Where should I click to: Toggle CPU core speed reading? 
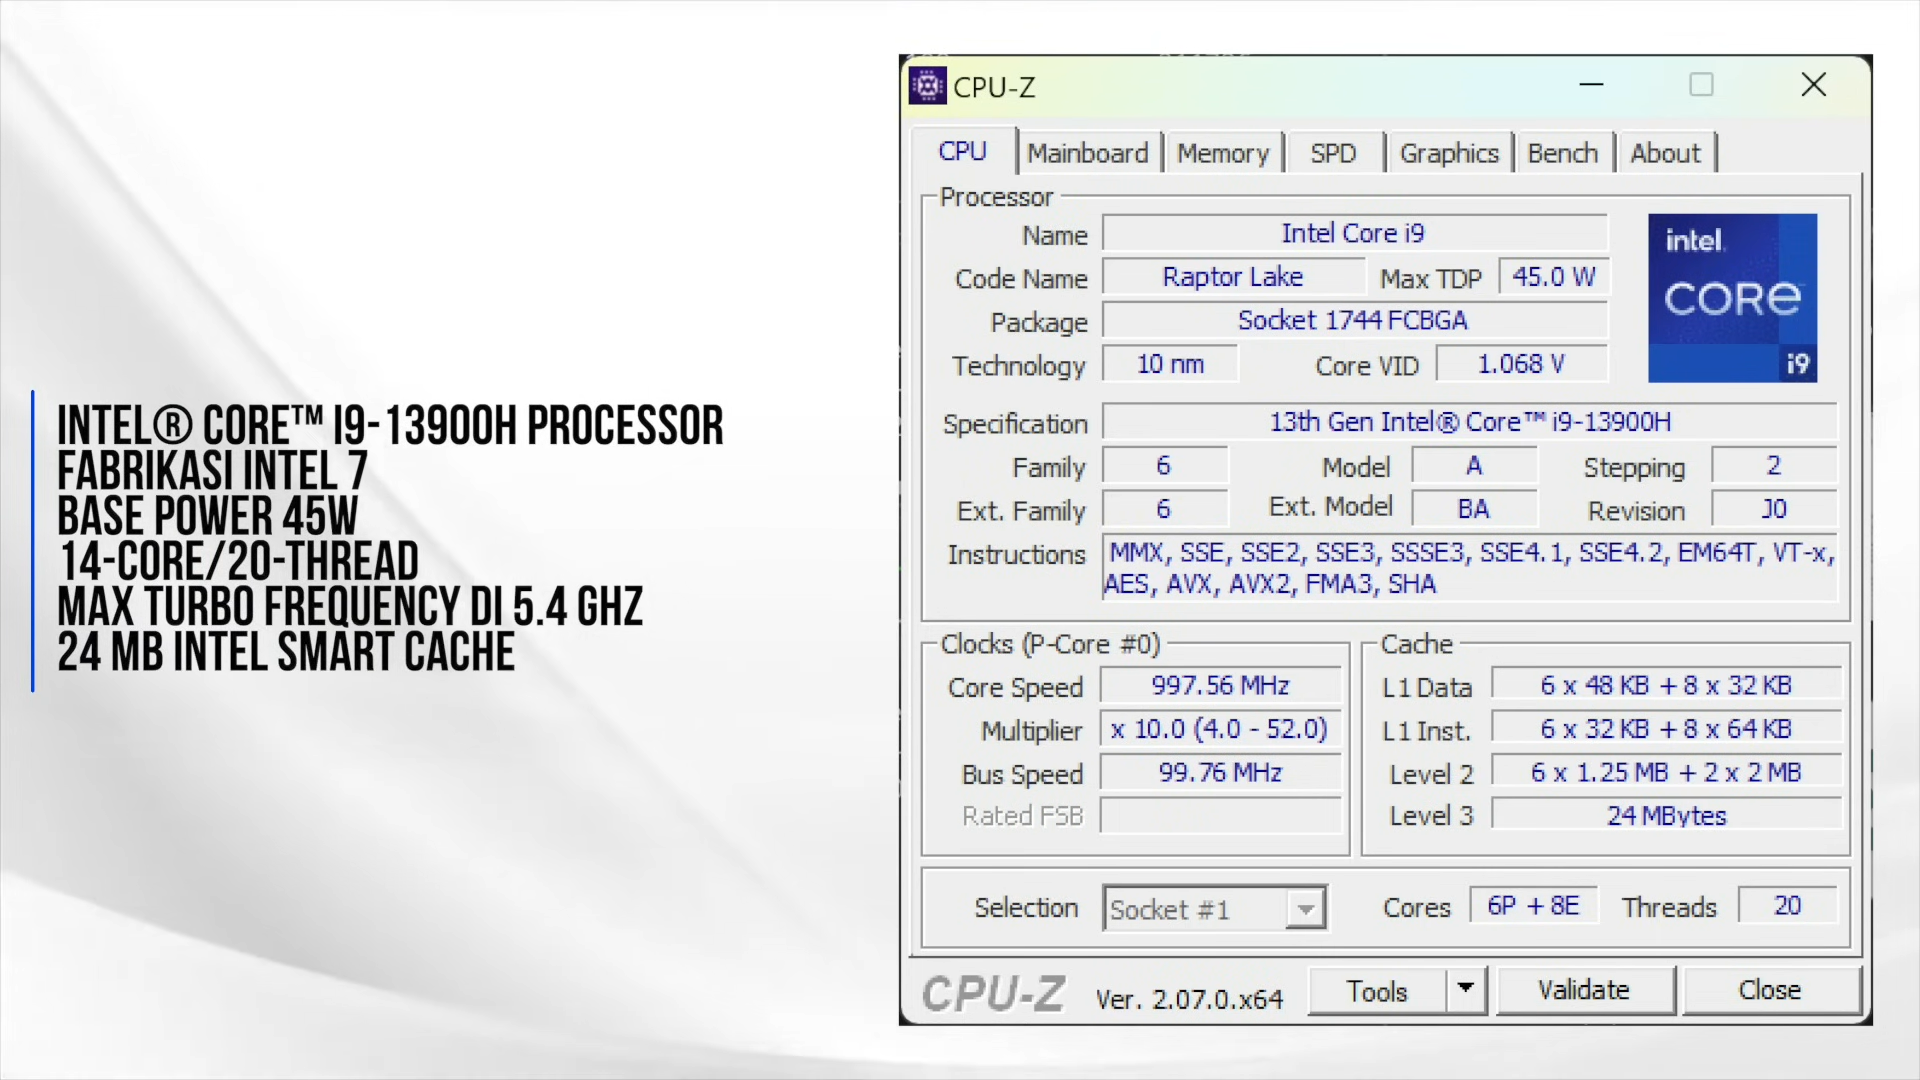tap(1217, 684)
